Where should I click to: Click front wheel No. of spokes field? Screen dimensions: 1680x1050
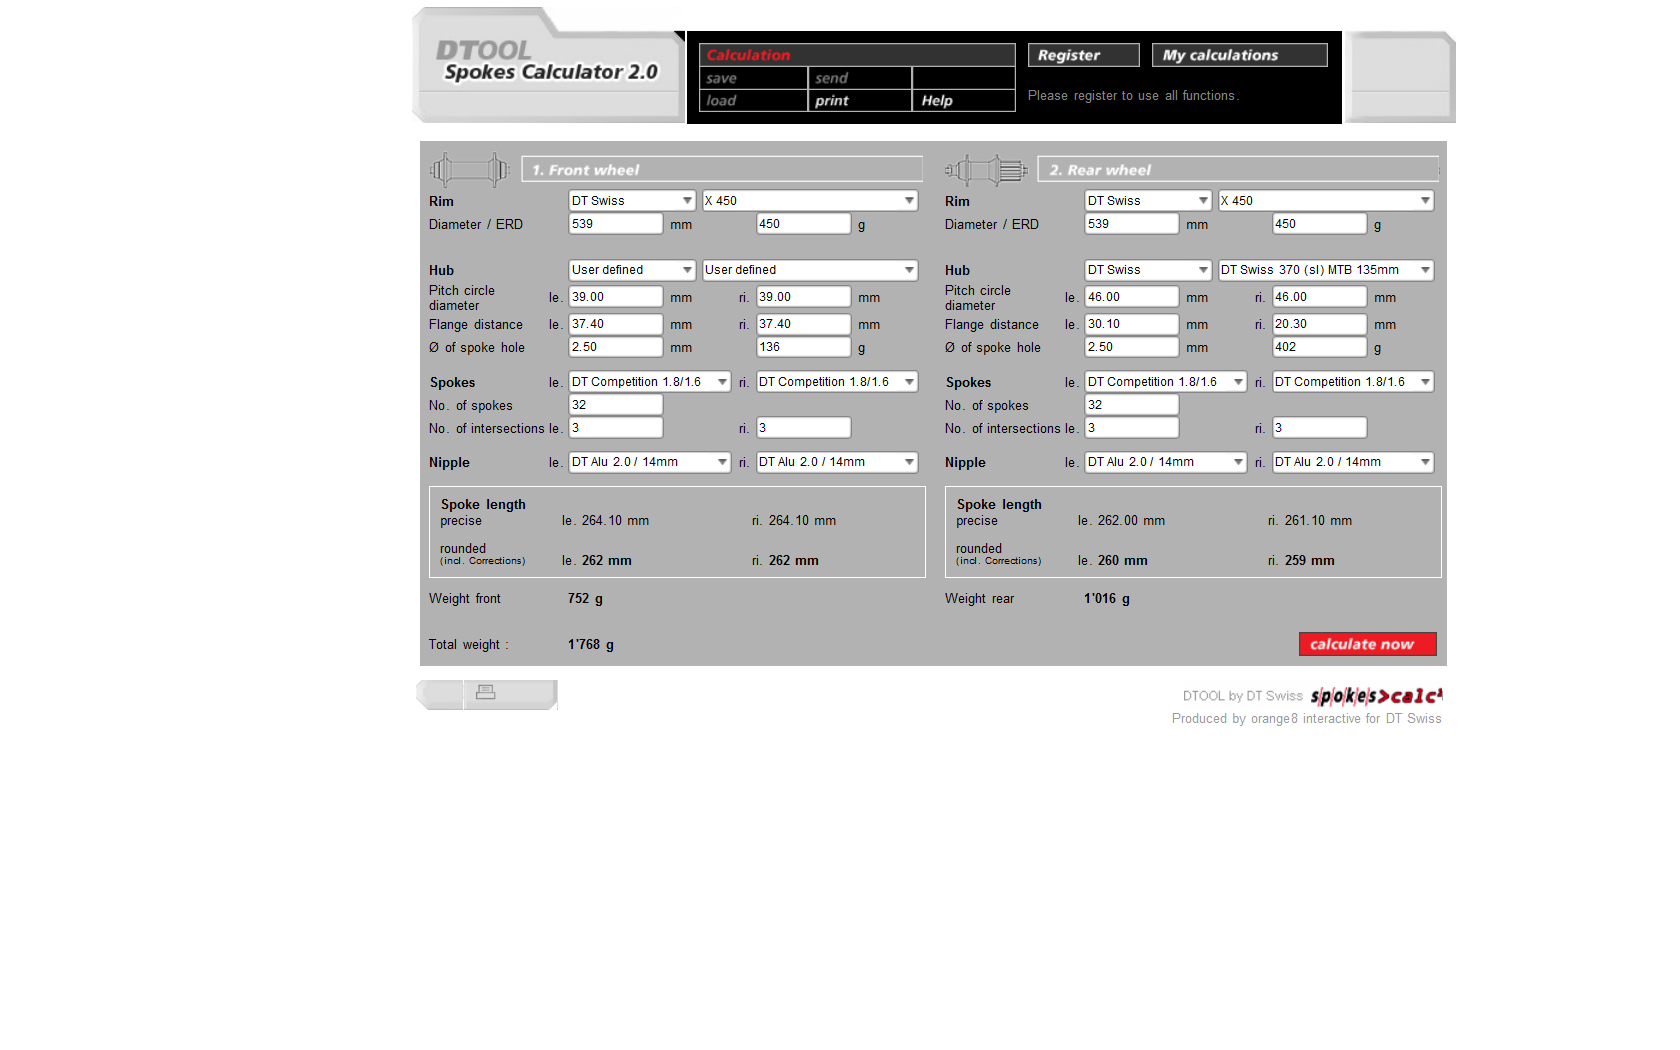click(615, 405)
